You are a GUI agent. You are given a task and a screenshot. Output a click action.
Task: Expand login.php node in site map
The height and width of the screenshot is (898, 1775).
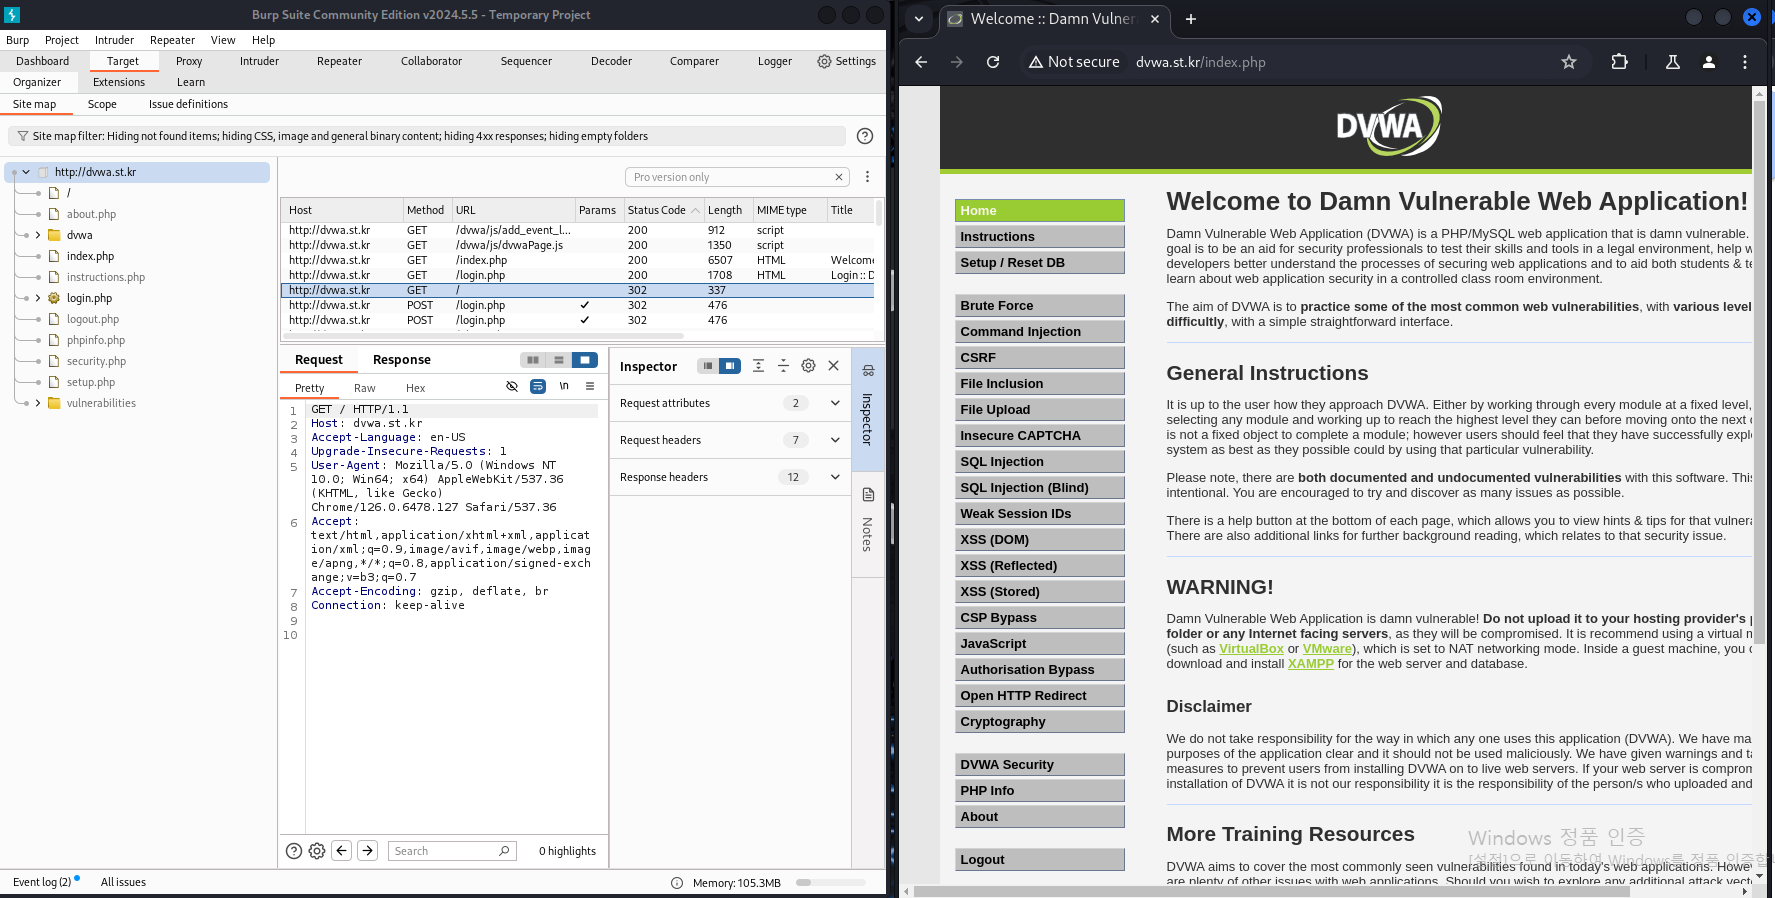pyautogui.click(x=38, y=298)
